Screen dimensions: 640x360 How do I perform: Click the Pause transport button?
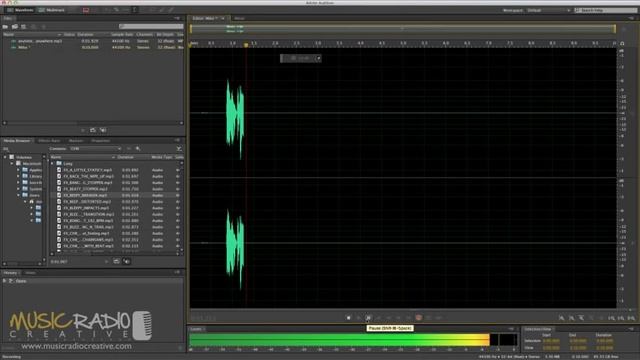(x=368, y=318)
